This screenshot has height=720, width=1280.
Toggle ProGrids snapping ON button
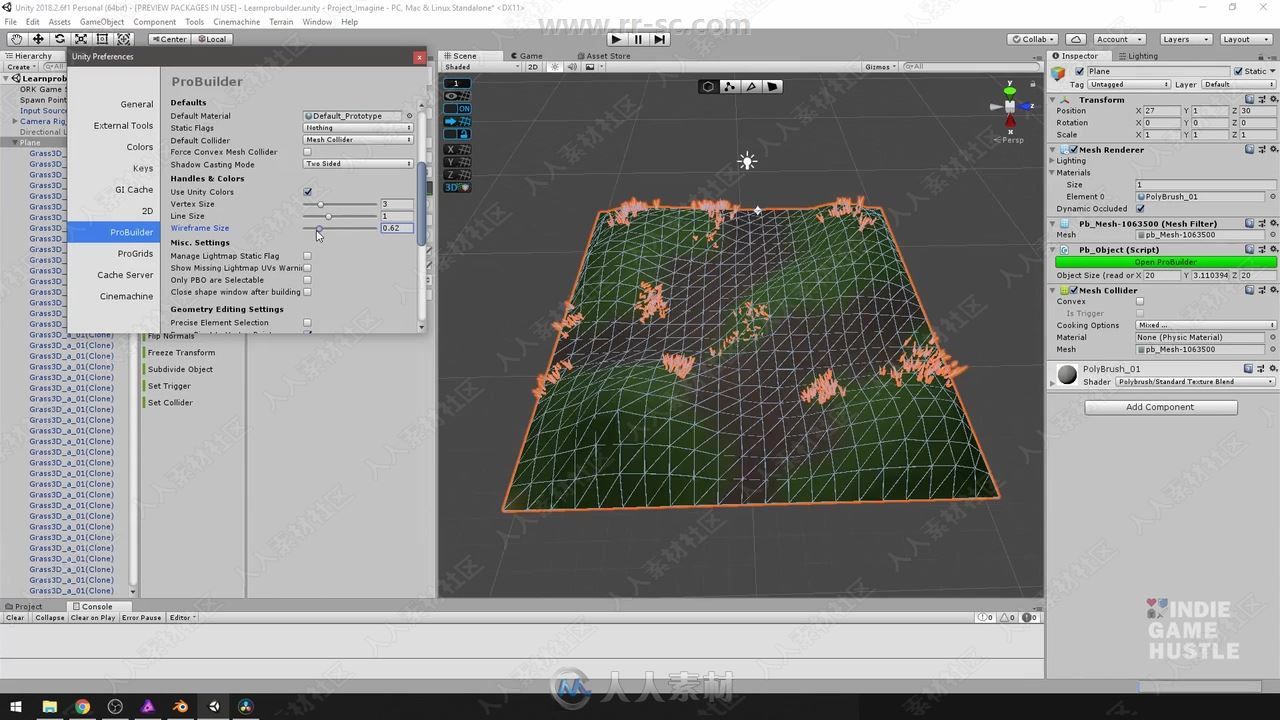457,108
